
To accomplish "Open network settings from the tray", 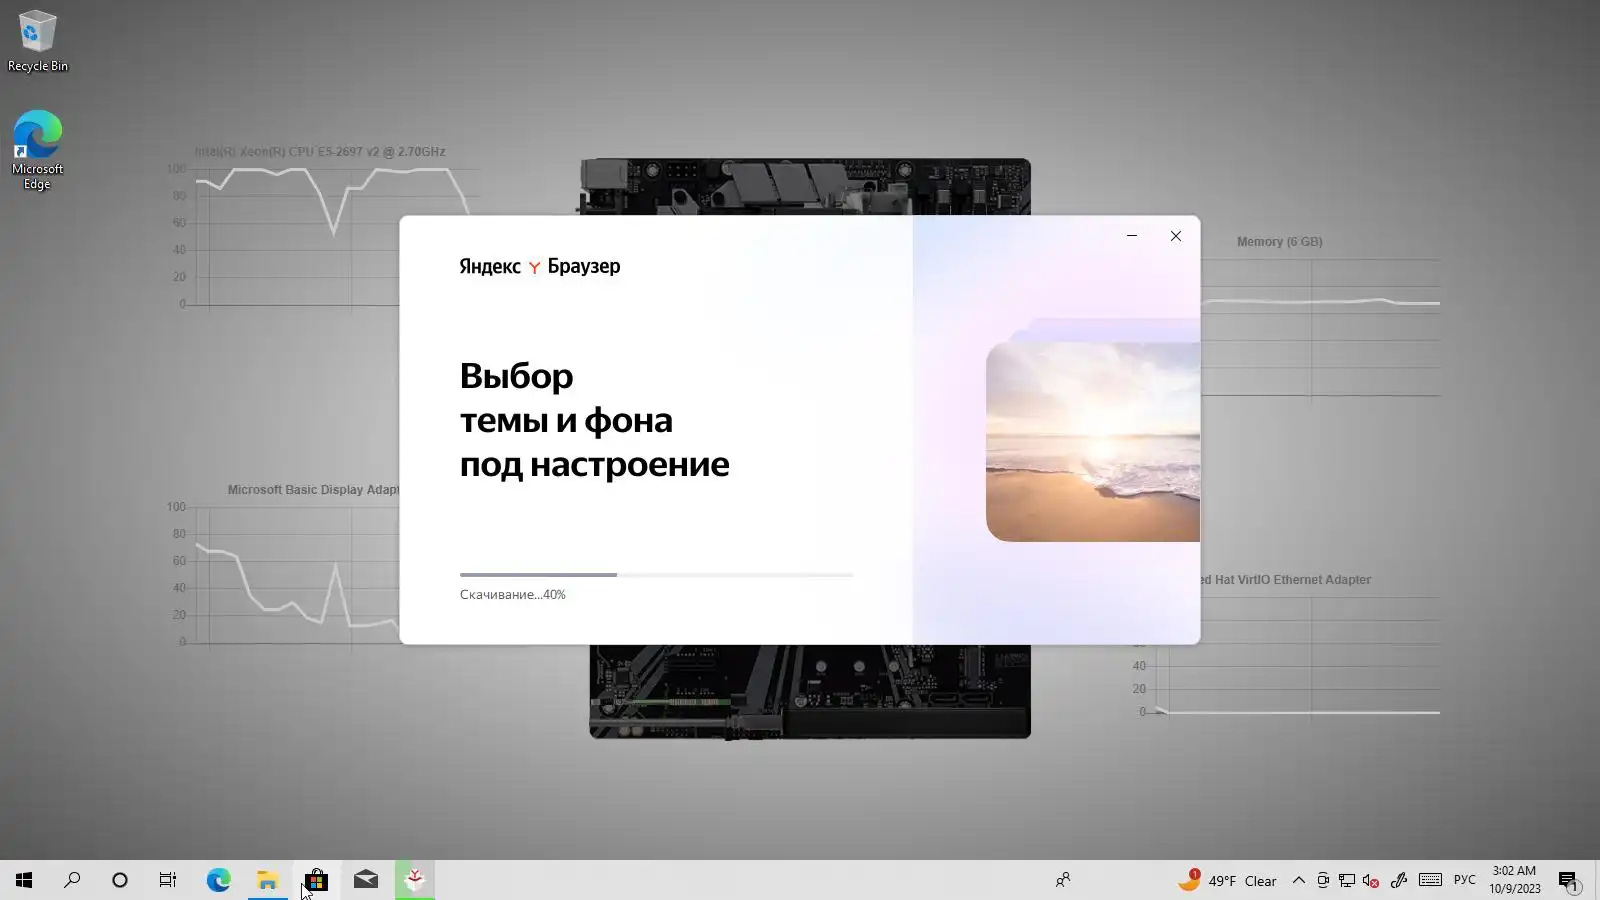I will point(1347,880).
